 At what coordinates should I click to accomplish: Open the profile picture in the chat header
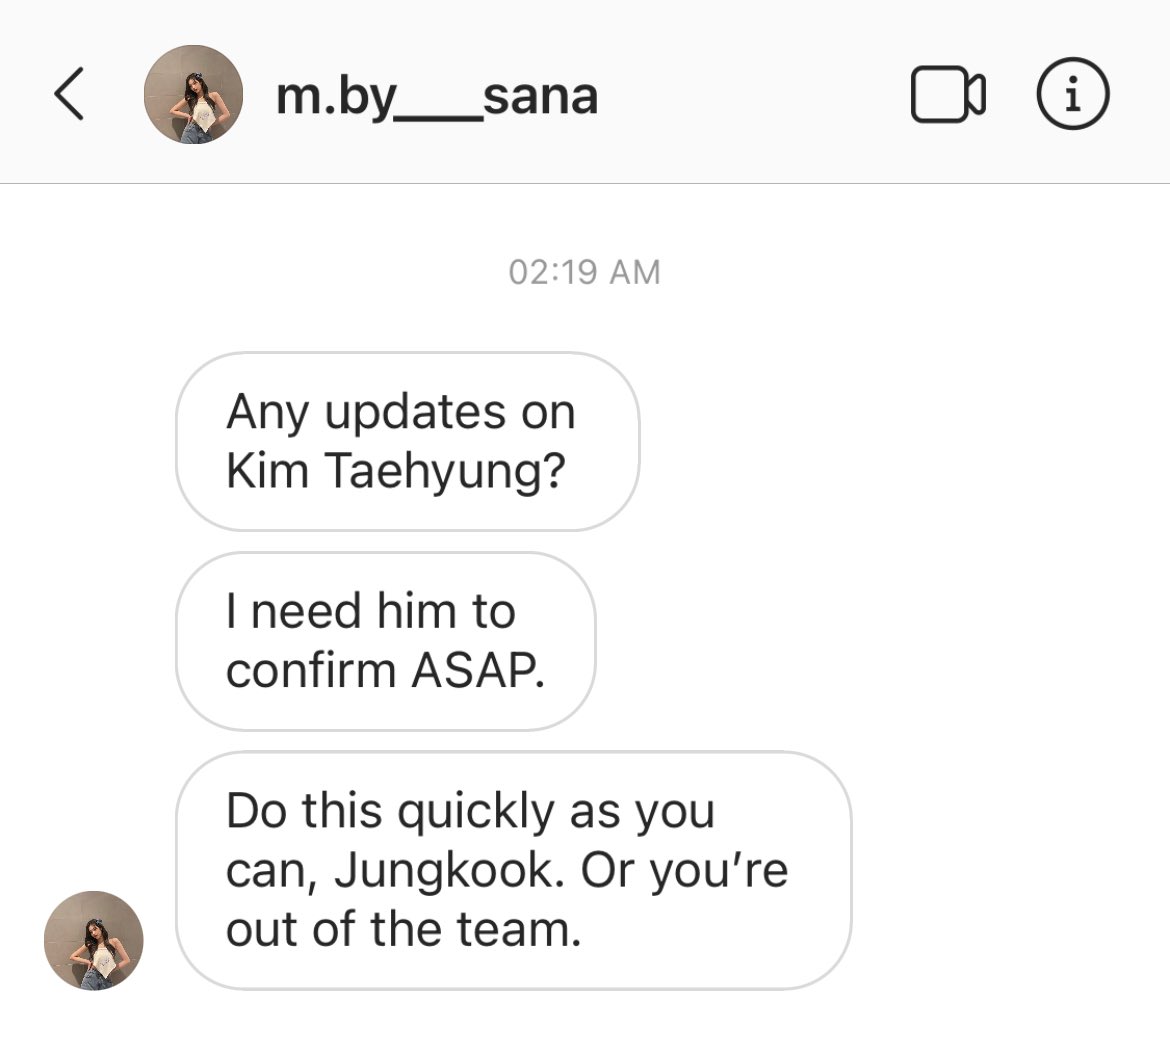tap(193, 94)
